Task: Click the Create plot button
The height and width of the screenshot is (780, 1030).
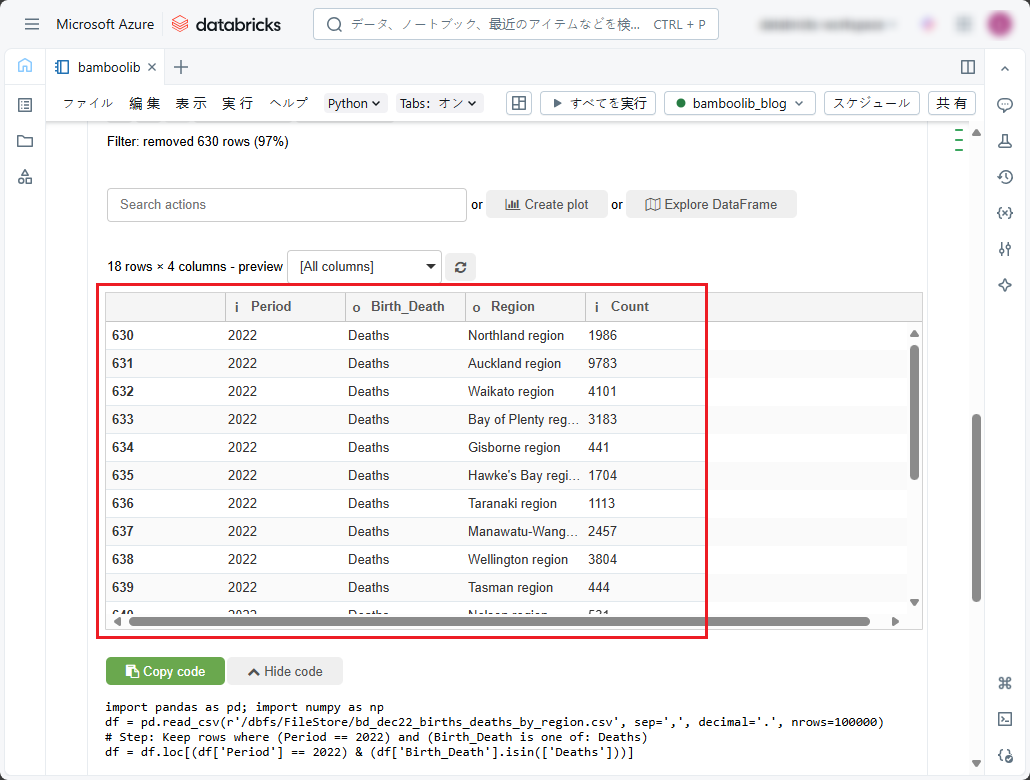Action: [546, 204]
